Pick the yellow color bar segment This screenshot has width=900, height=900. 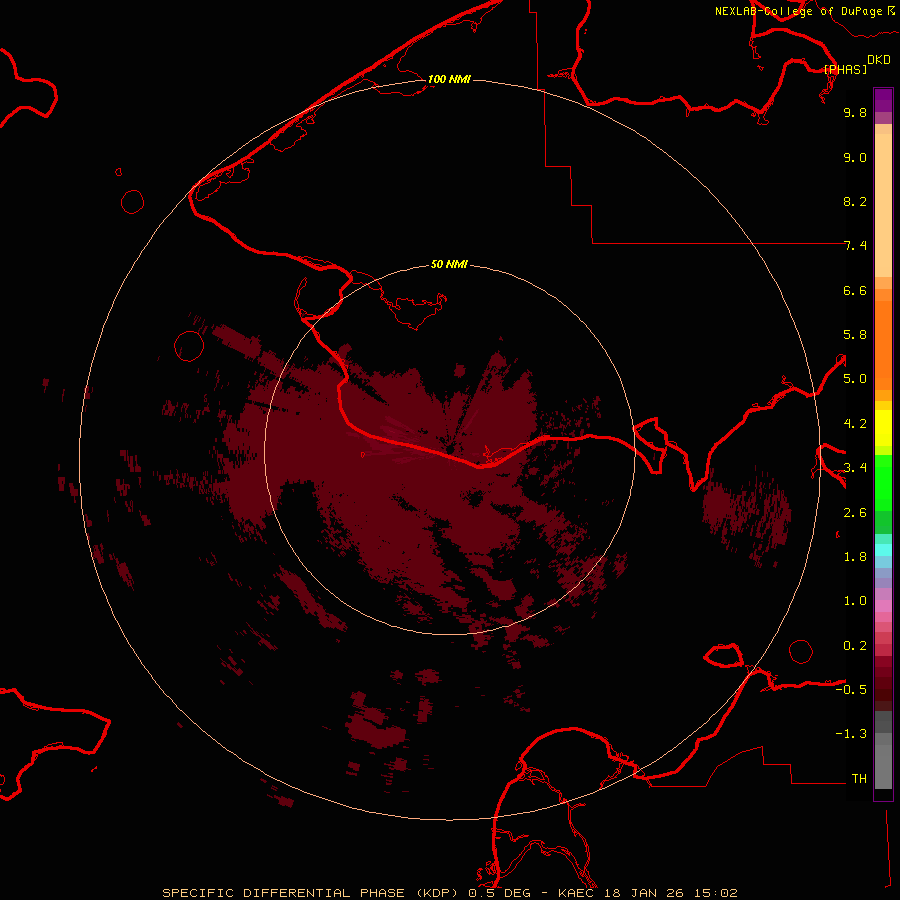(x=883, y=428)
